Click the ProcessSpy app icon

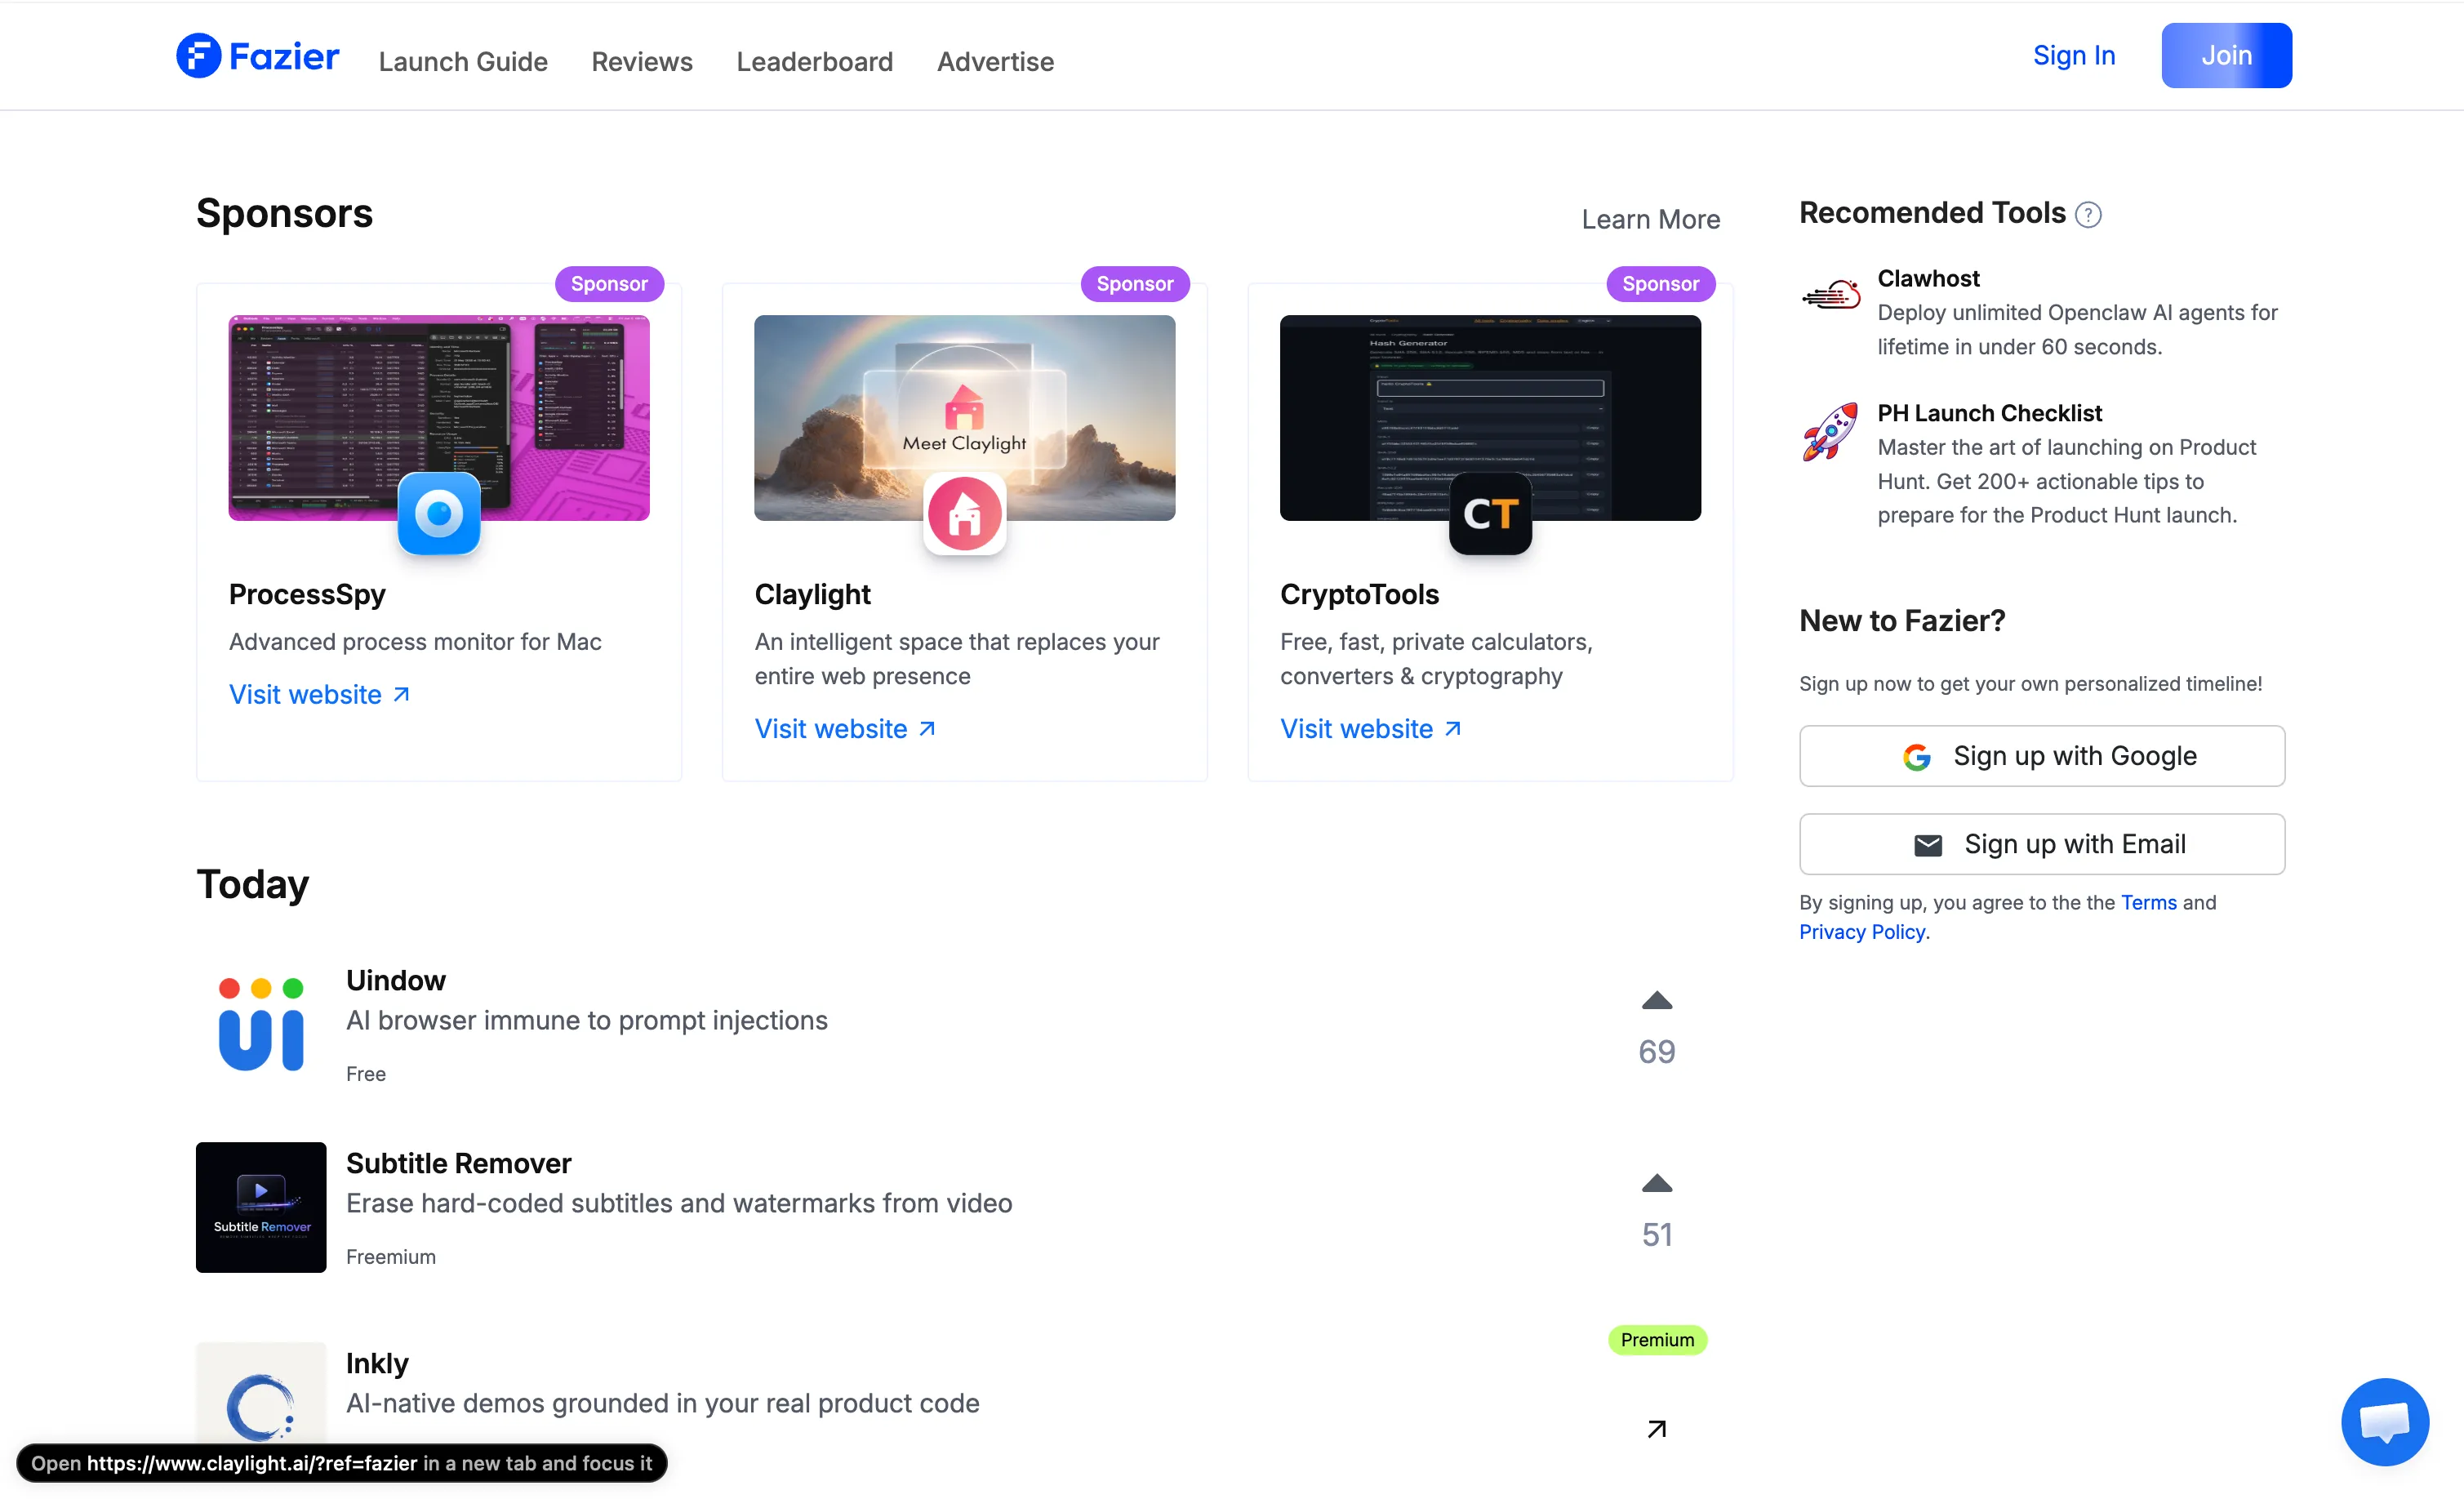[439, 514]
